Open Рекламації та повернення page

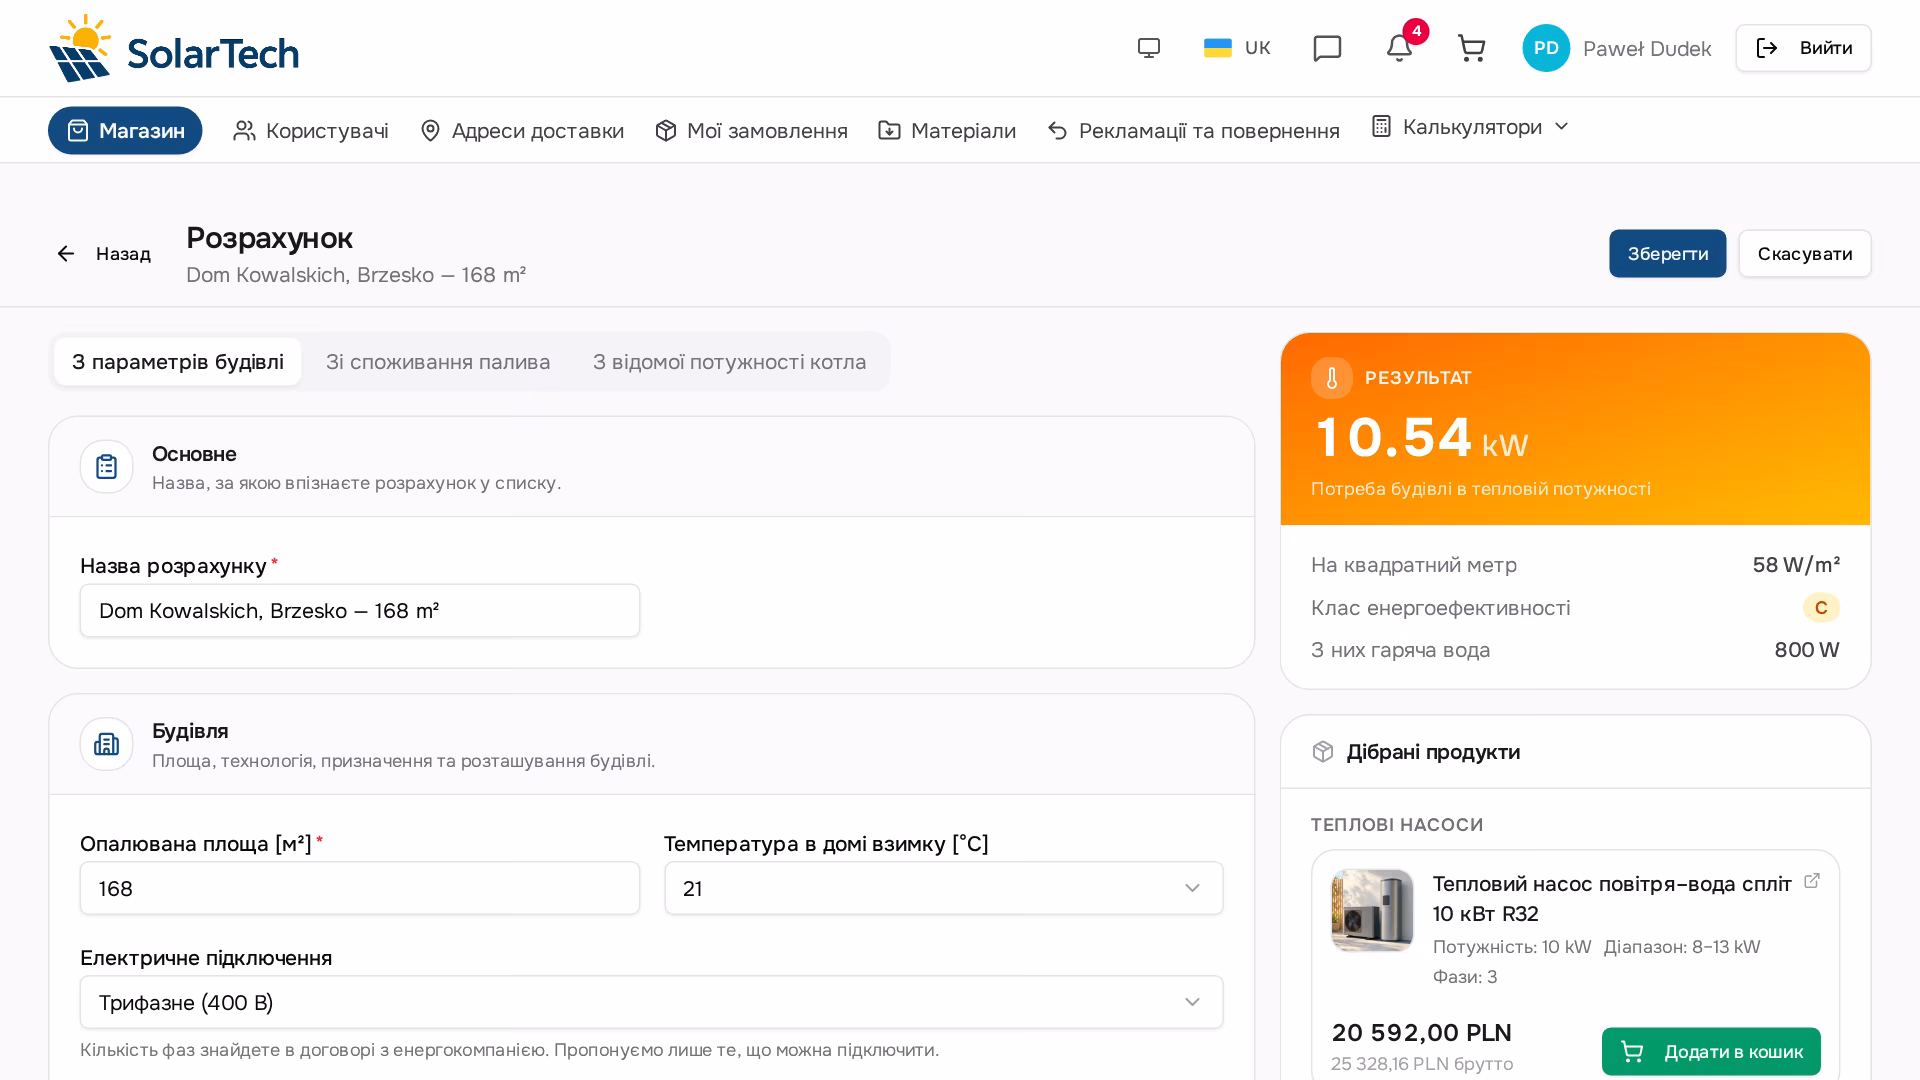tap(1193, 131)
